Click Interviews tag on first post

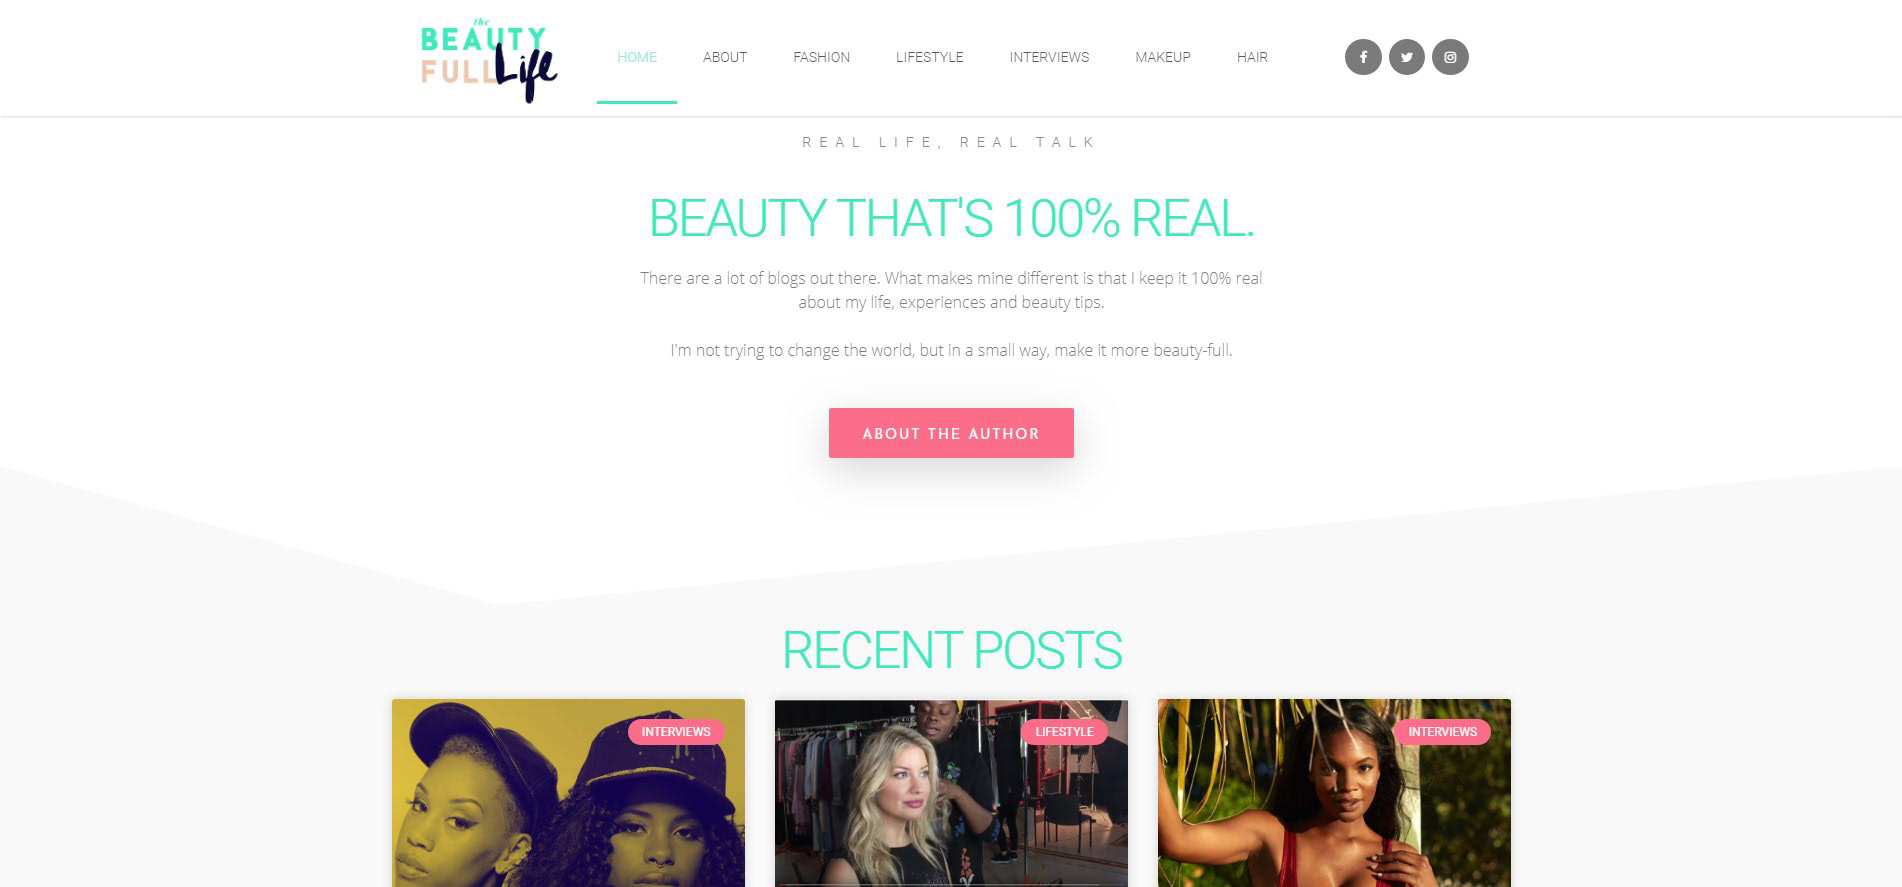[x=676, y=732]
